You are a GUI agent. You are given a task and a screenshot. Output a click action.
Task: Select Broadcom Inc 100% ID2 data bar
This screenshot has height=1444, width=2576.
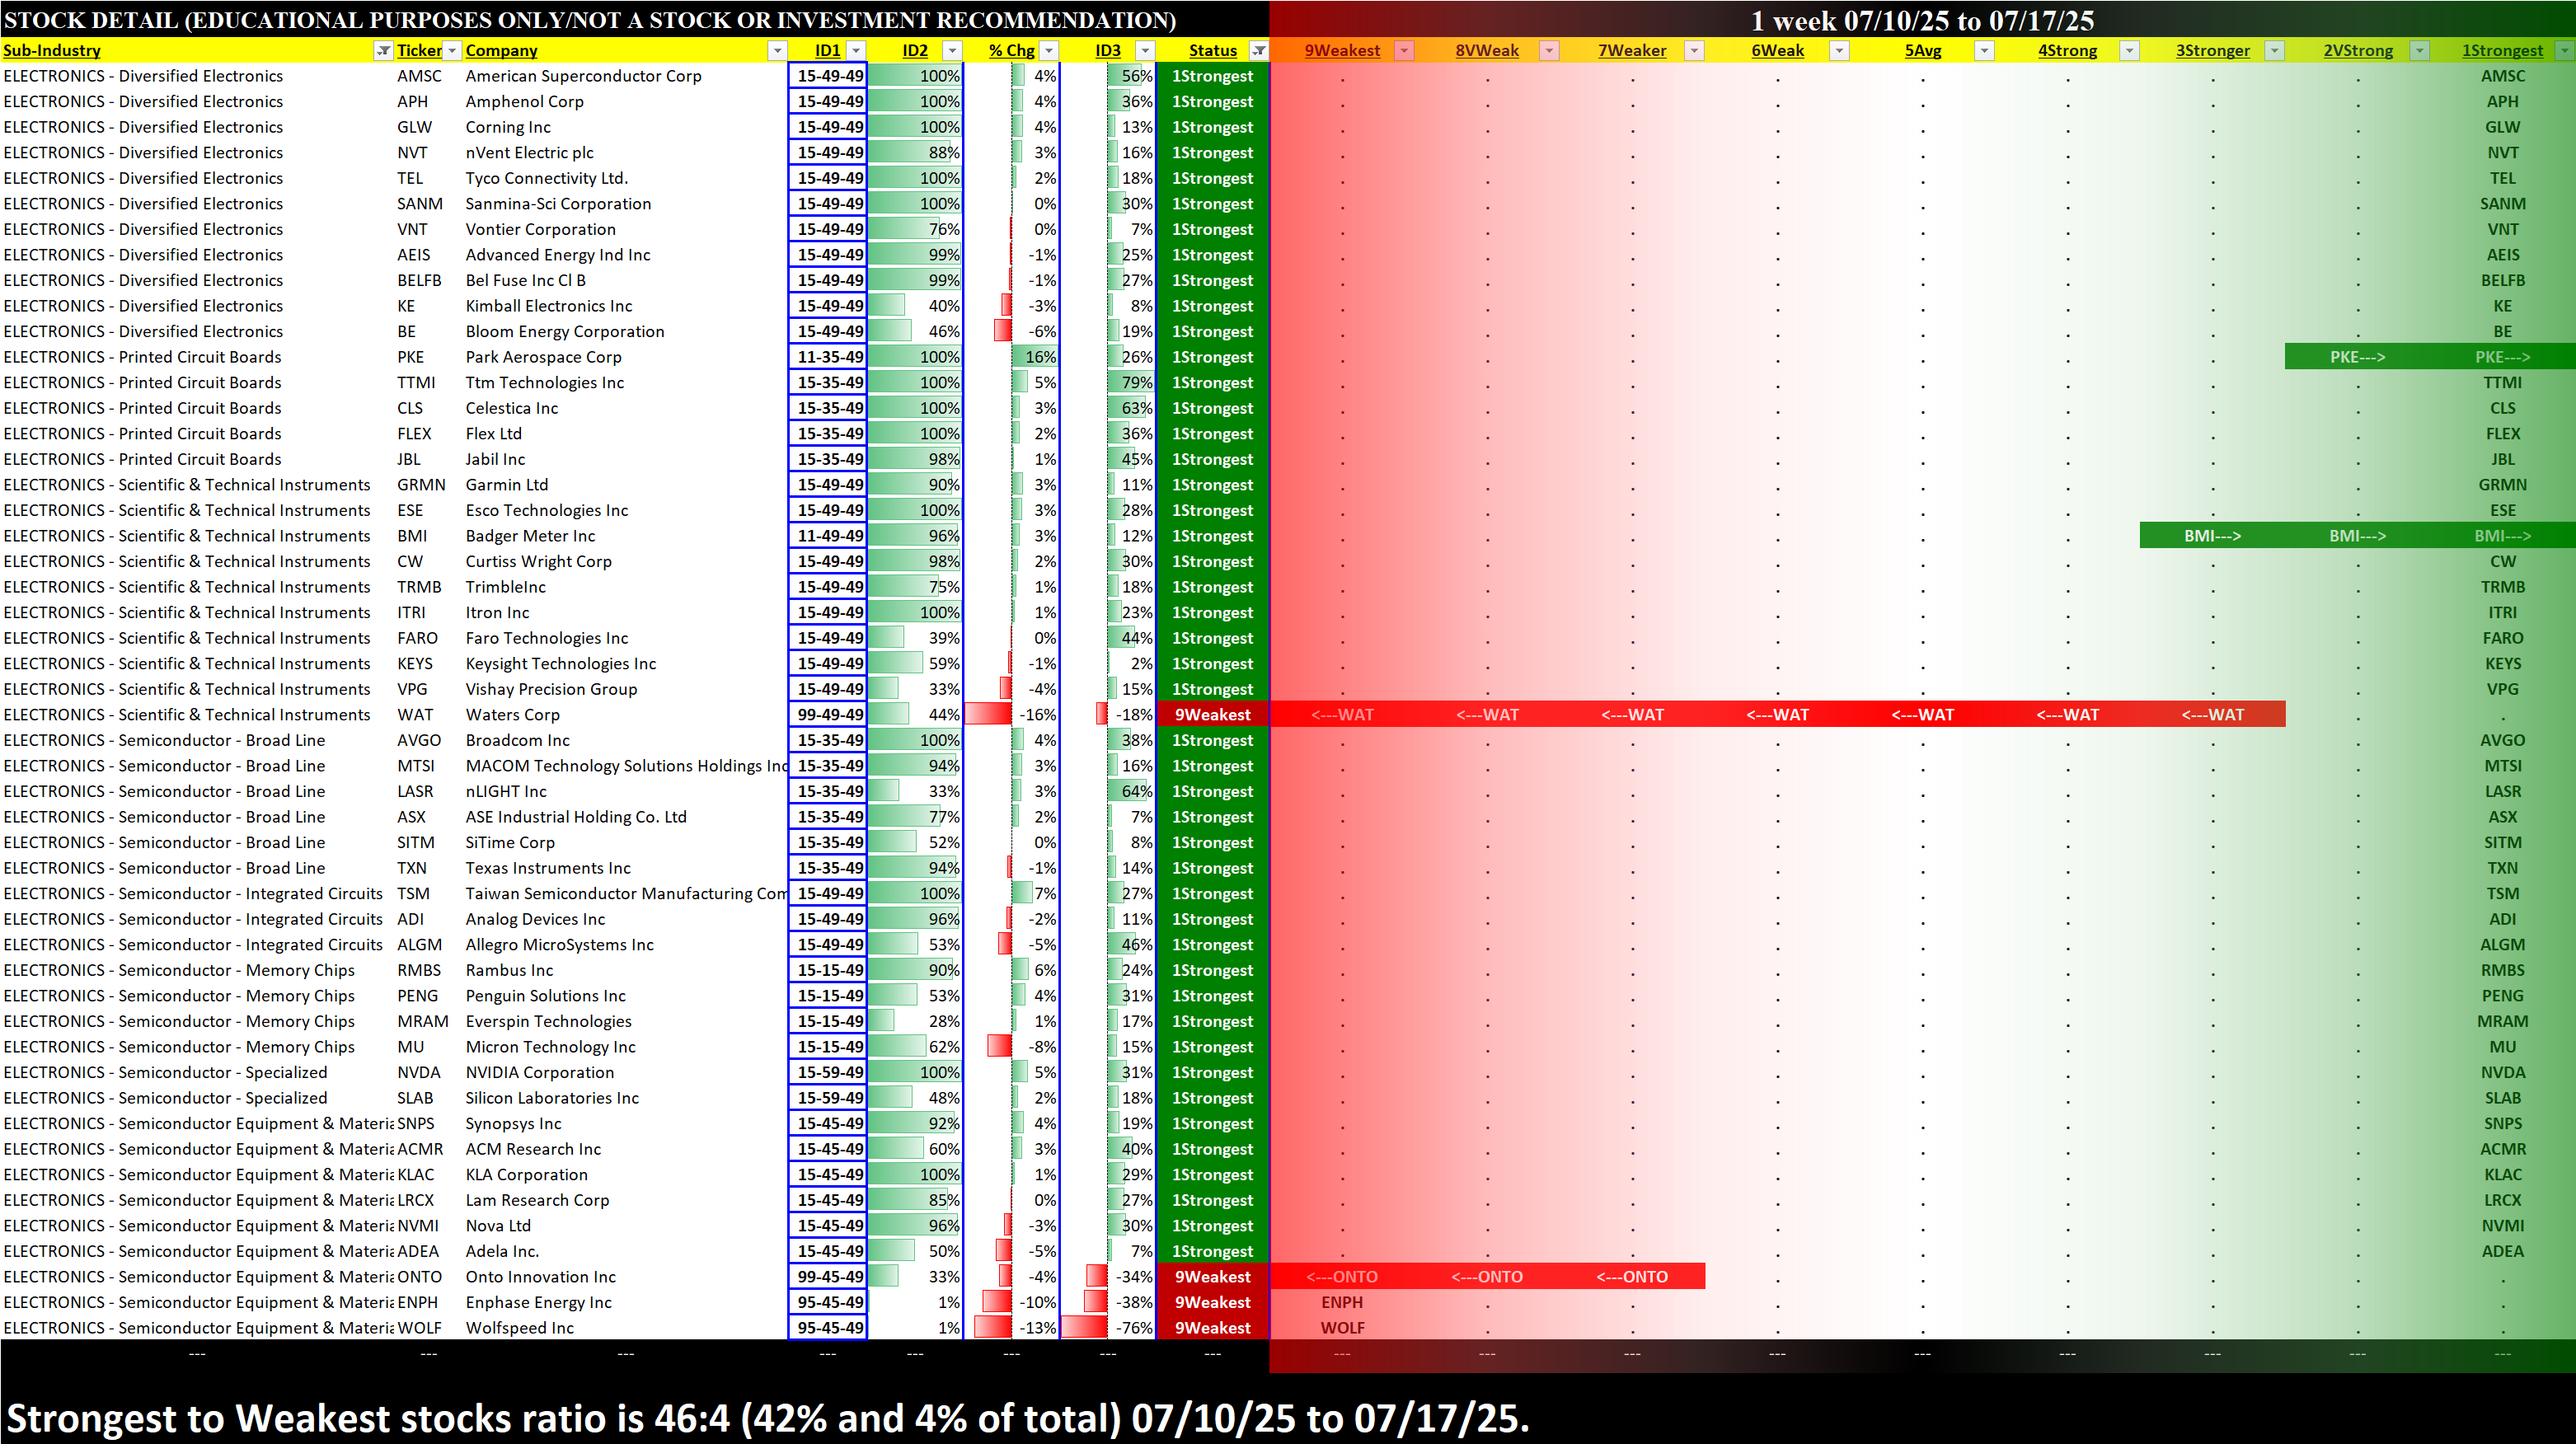tap(915, 741)
